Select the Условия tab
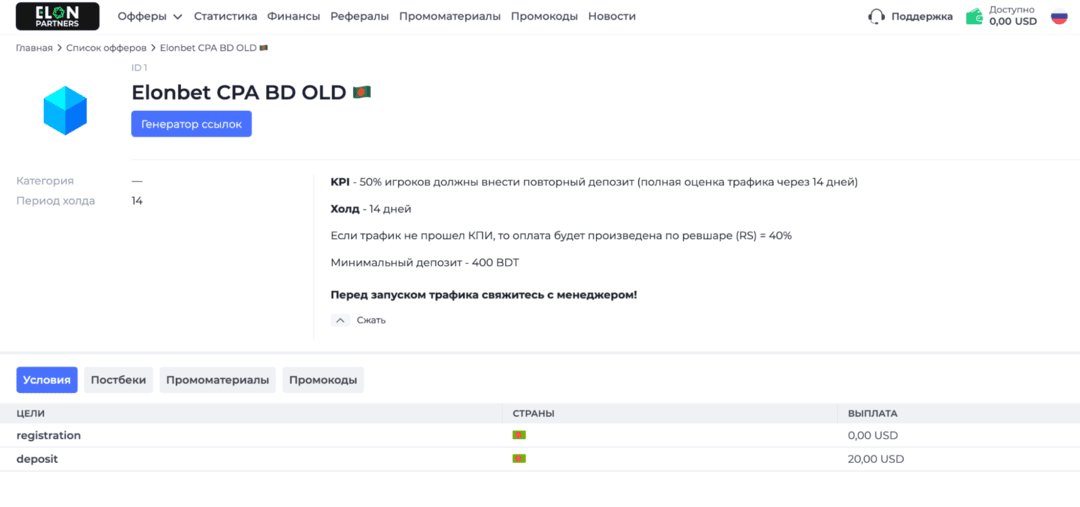This screenshot has height=507, width=1080. pos(47,380)
